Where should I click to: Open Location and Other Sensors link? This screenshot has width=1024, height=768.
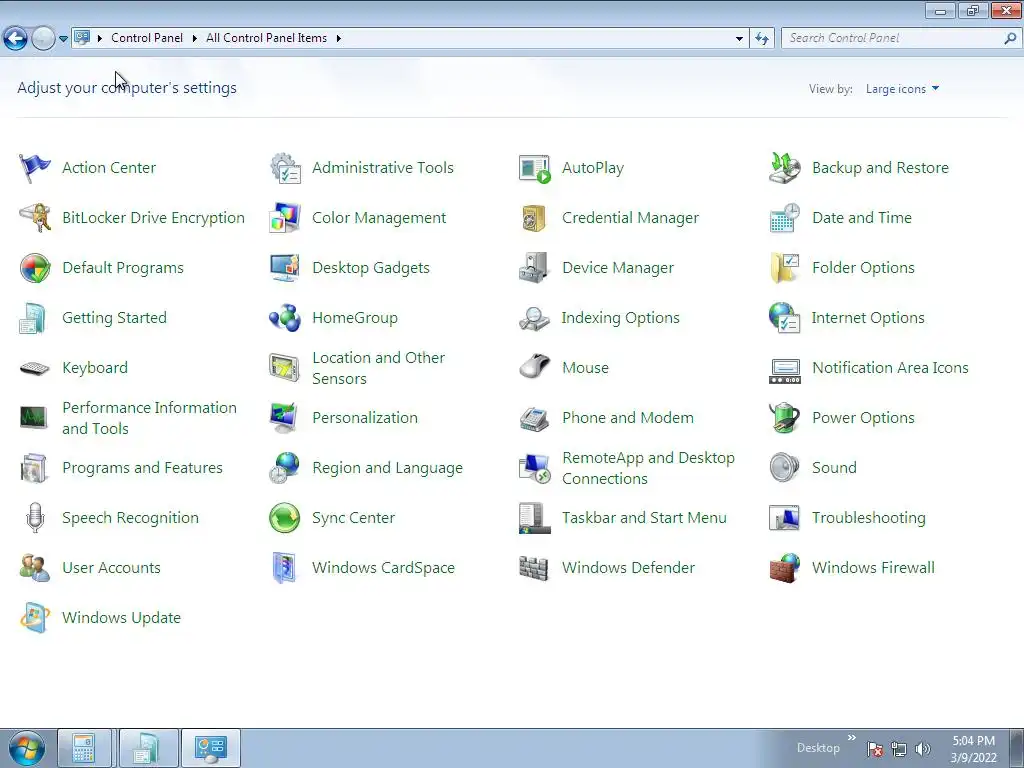click(379, 368)
